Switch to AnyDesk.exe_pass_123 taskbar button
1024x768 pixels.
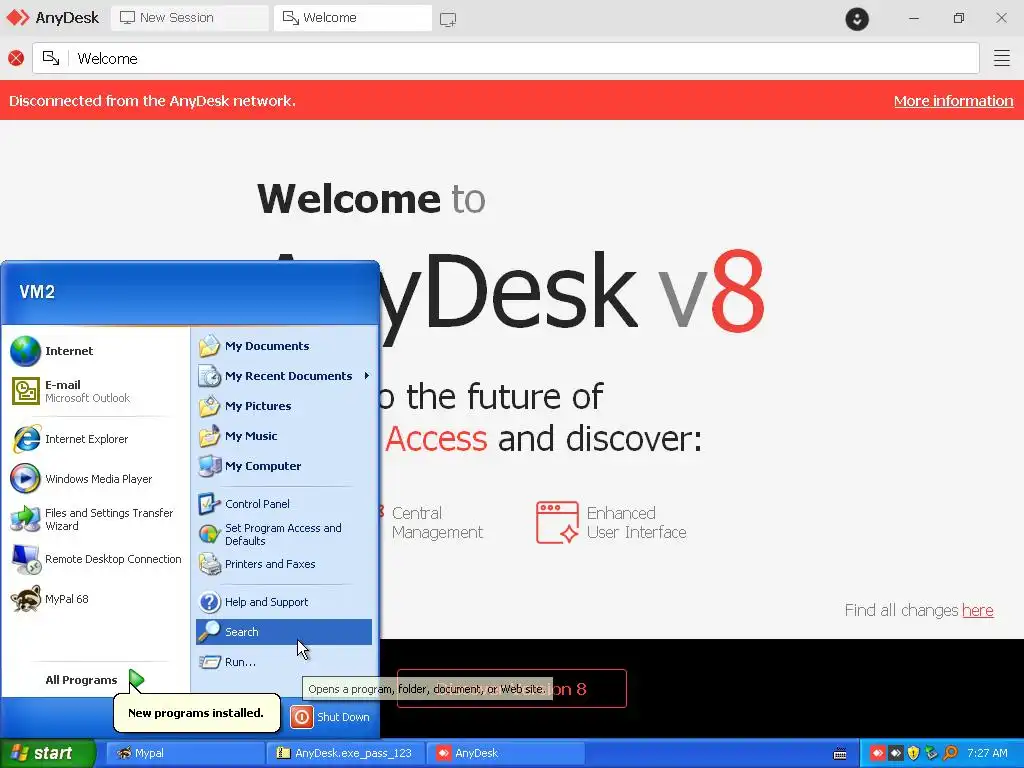(x=345, y=753)
